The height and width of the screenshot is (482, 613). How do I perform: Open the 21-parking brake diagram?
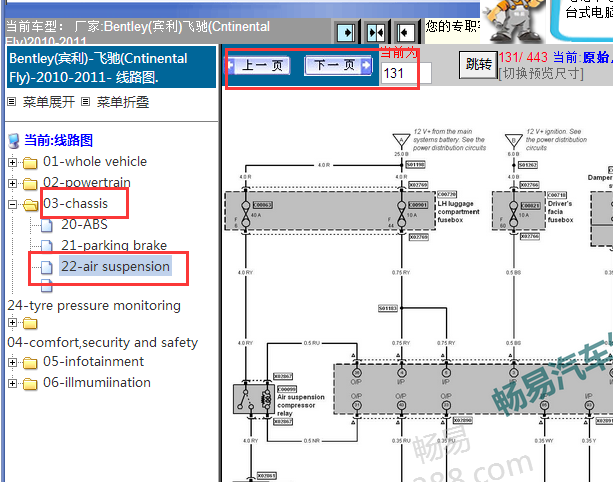coord(114,245)
